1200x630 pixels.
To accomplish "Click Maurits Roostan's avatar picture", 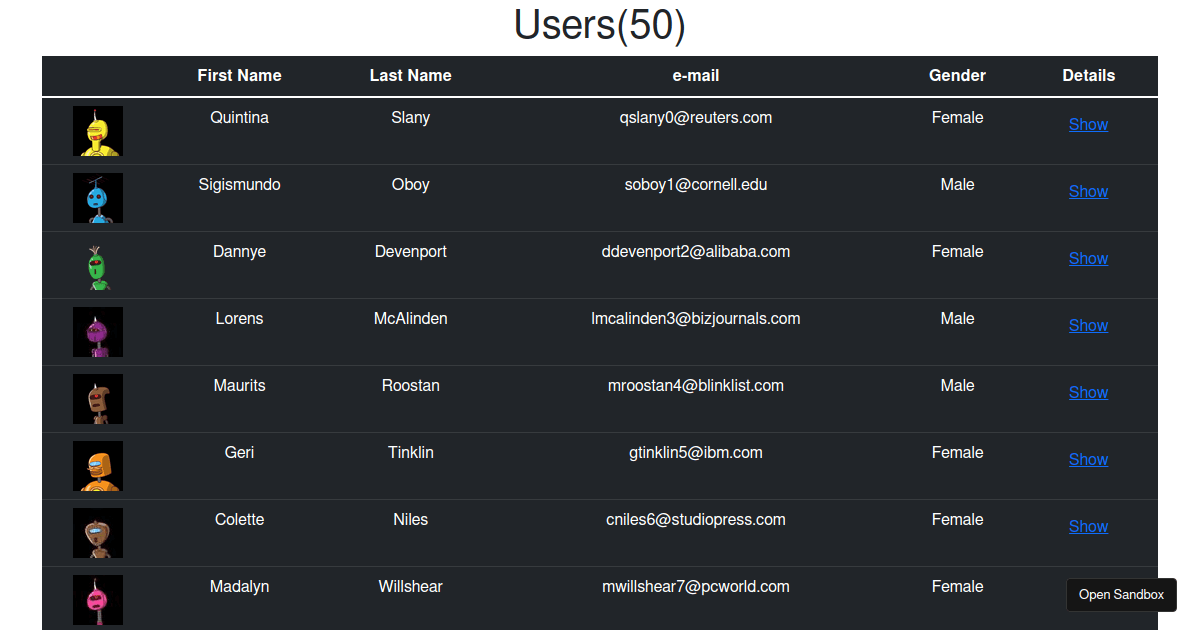I will click(97, 398).
